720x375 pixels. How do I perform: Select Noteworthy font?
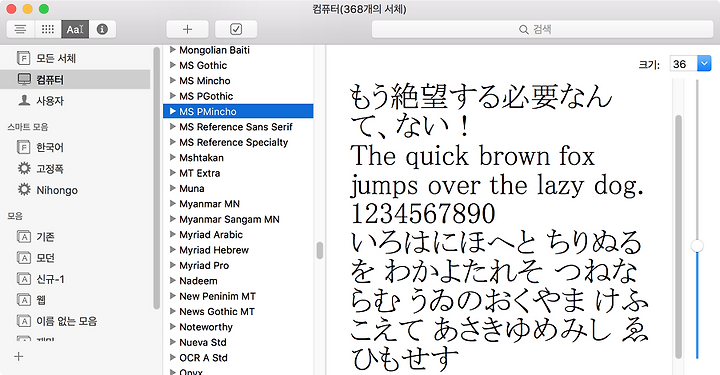coord(238,326)
